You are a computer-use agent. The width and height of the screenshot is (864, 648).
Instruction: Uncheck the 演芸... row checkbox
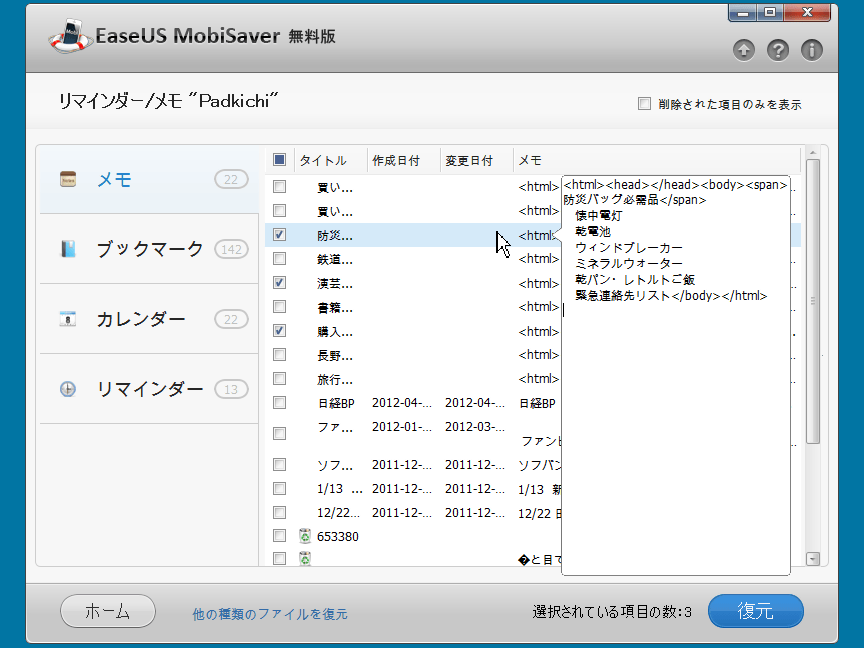279,283
